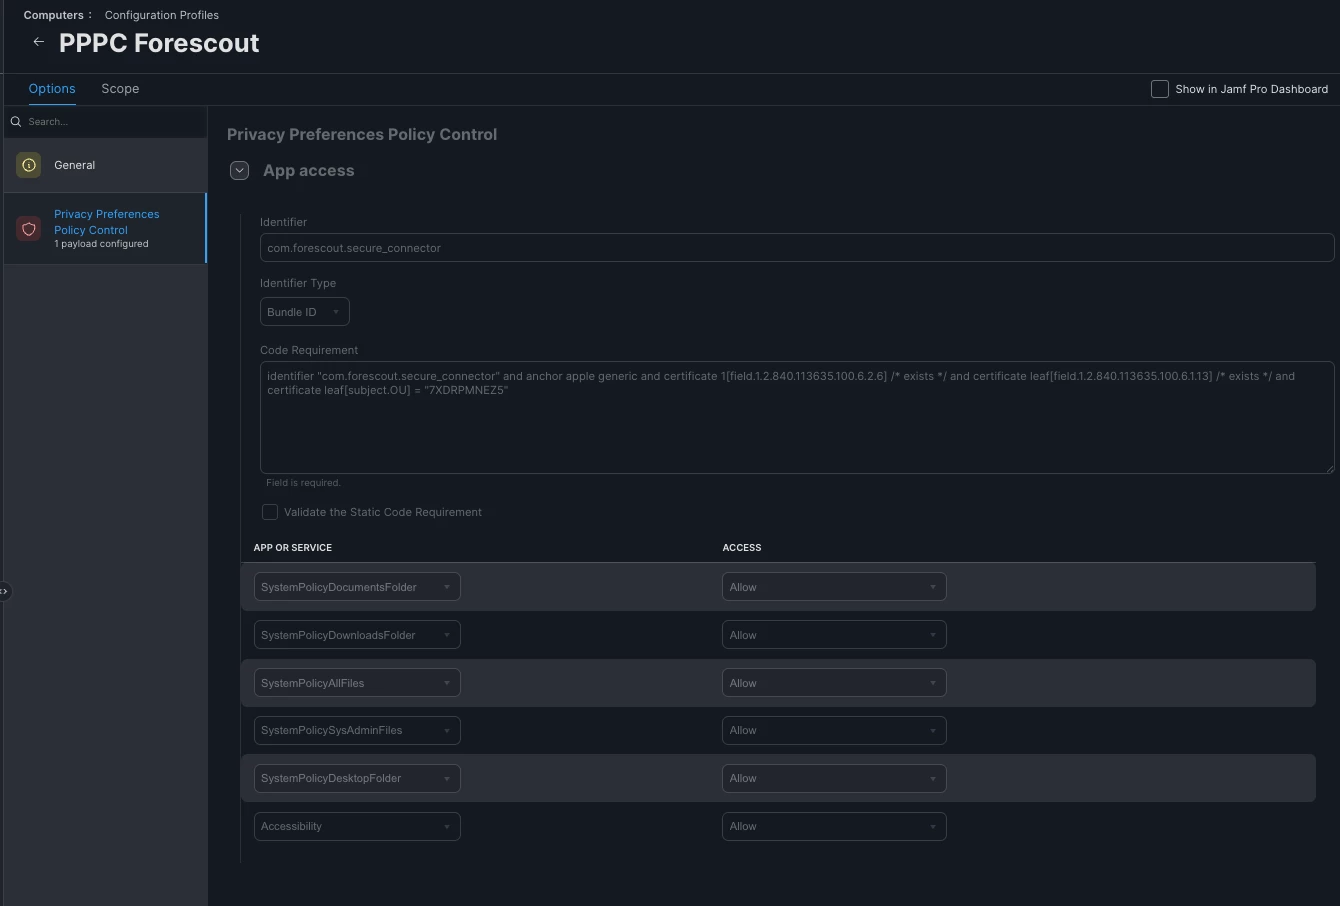
Task: Open the SystemPolicyAllFiles service dropdown
Action: tap(357, 683)
